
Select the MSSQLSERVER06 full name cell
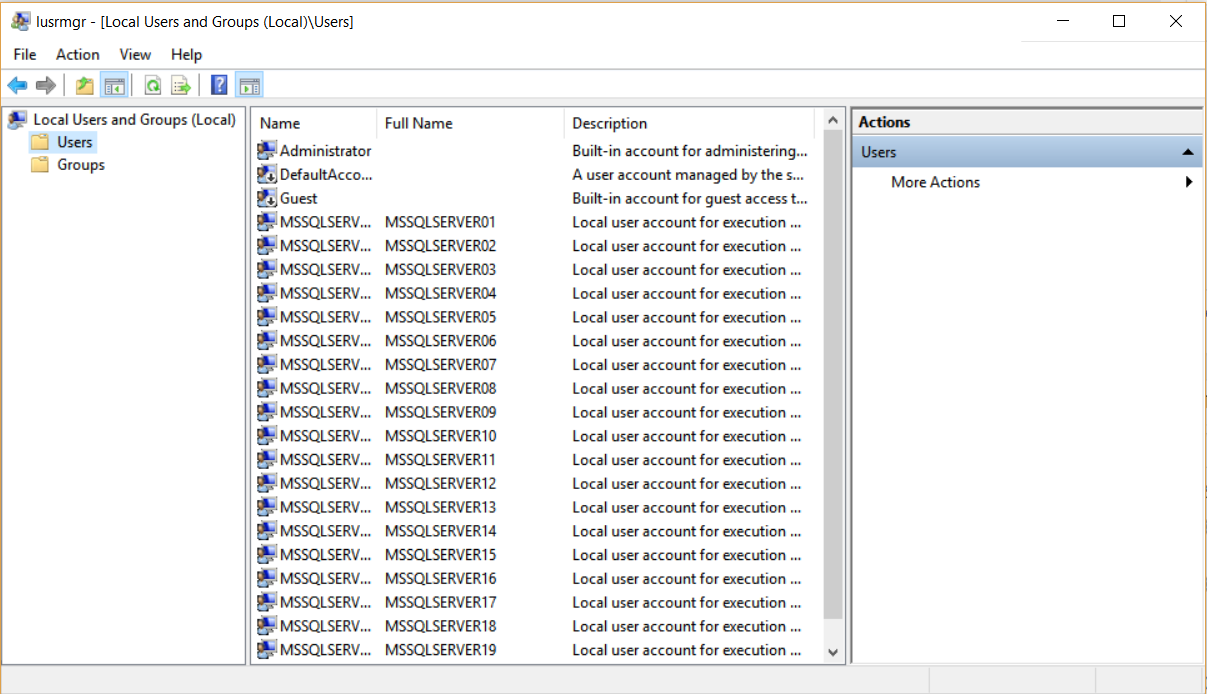pyautogui.click(x=440, y=341)
